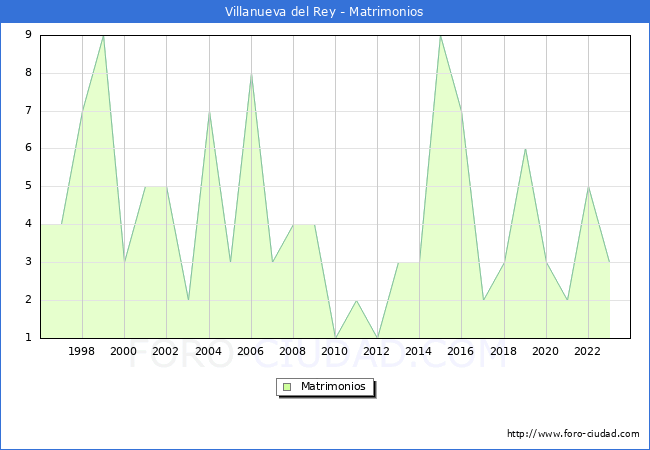Click the y-axis value 4
The width and height of the screenshot is (650, 450).
[28, 224]
